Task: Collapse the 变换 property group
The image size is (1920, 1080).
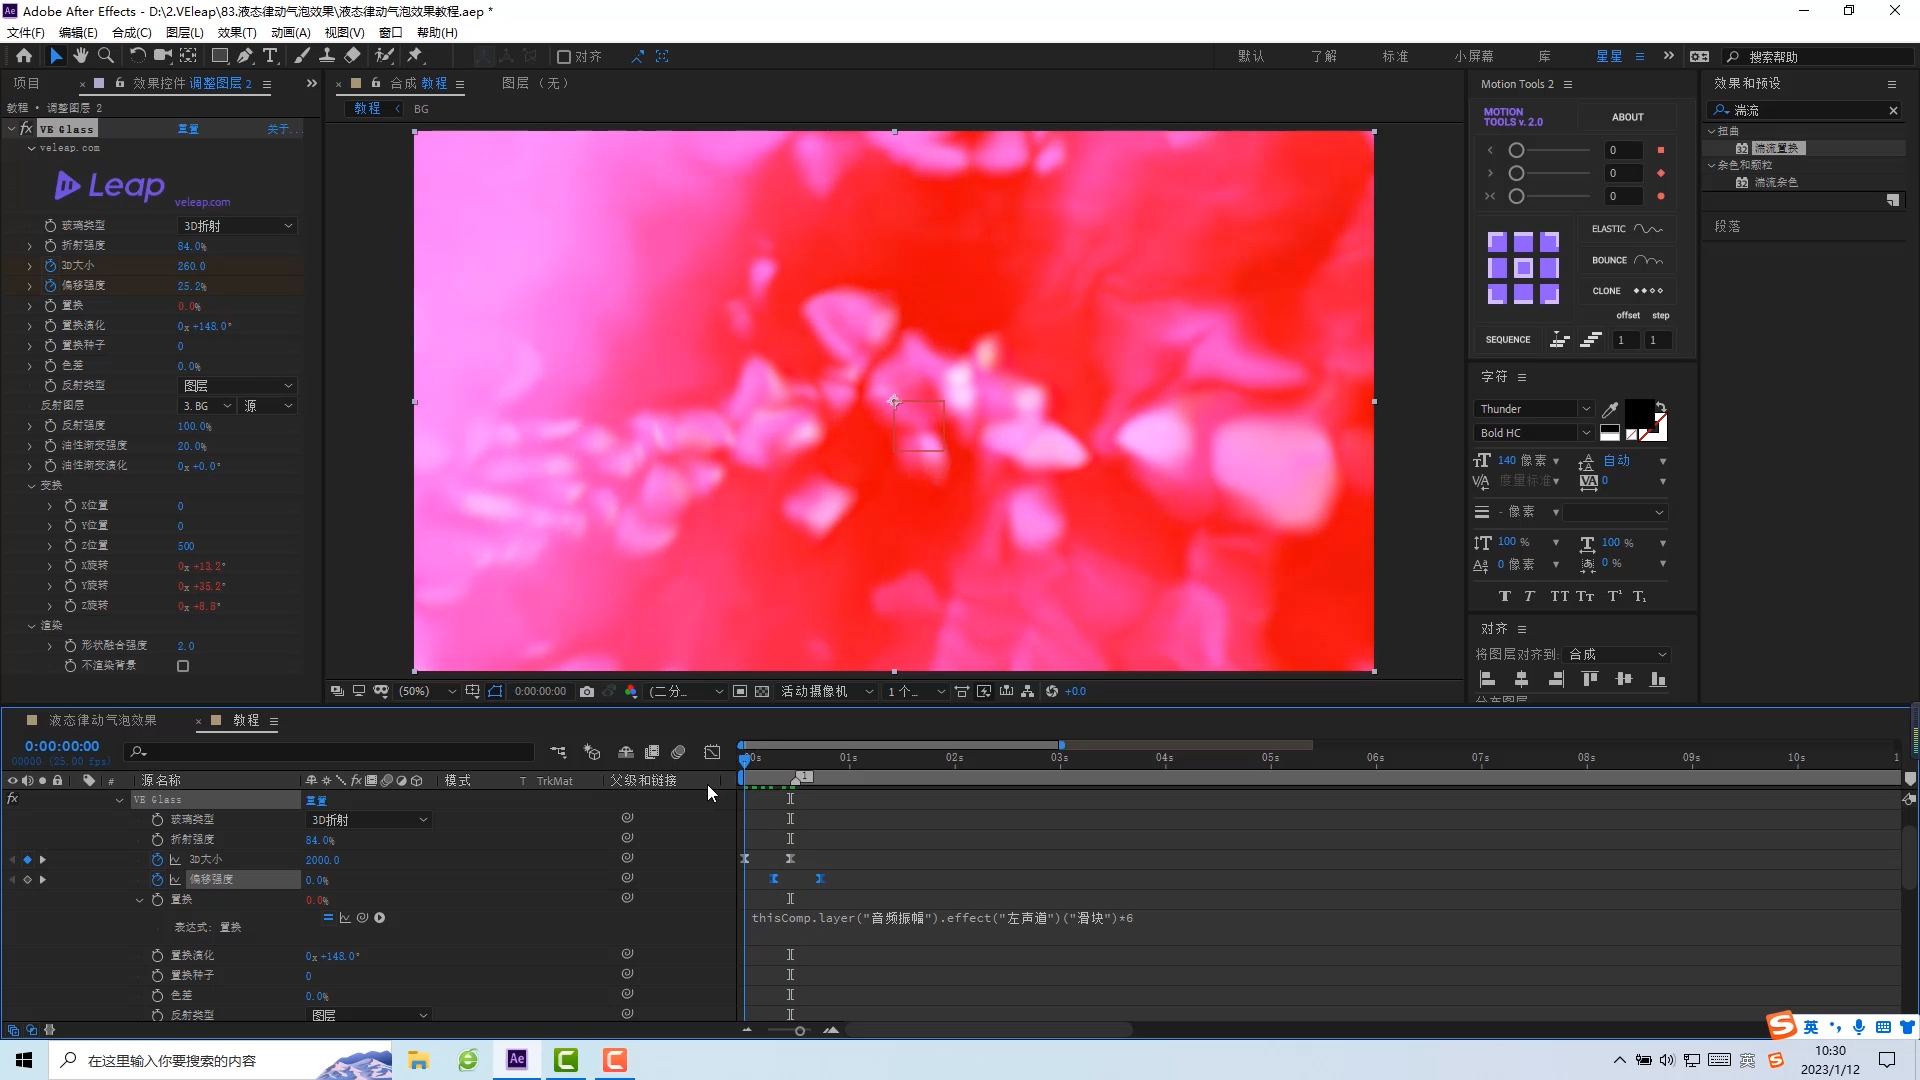Action: 32,485
